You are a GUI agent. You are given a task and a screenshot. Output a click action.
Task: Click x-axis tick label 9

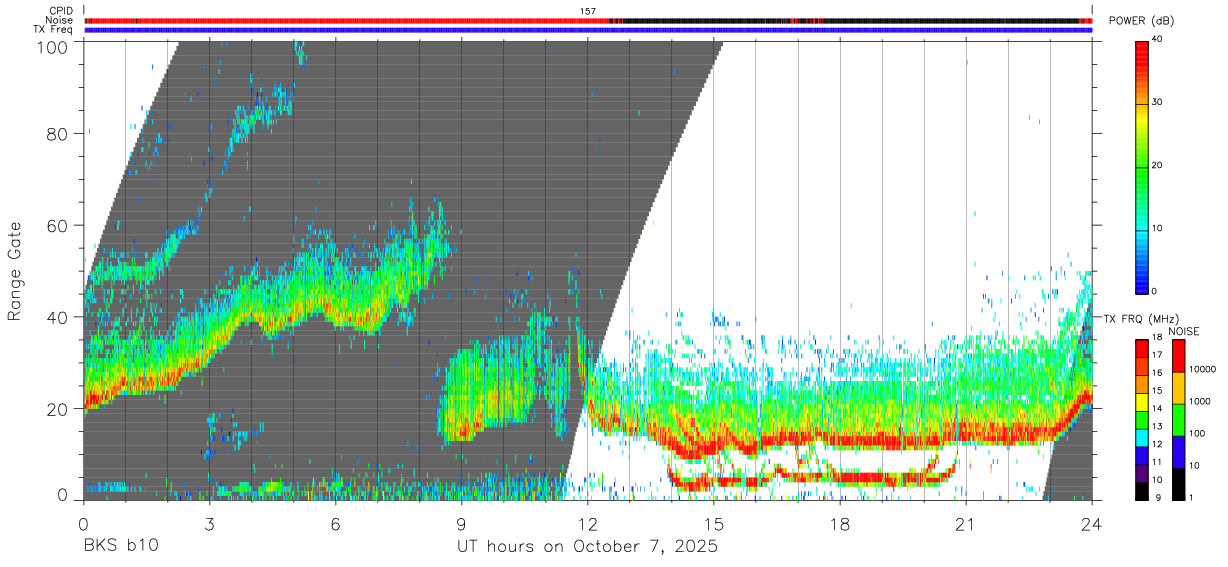[462, 524]
